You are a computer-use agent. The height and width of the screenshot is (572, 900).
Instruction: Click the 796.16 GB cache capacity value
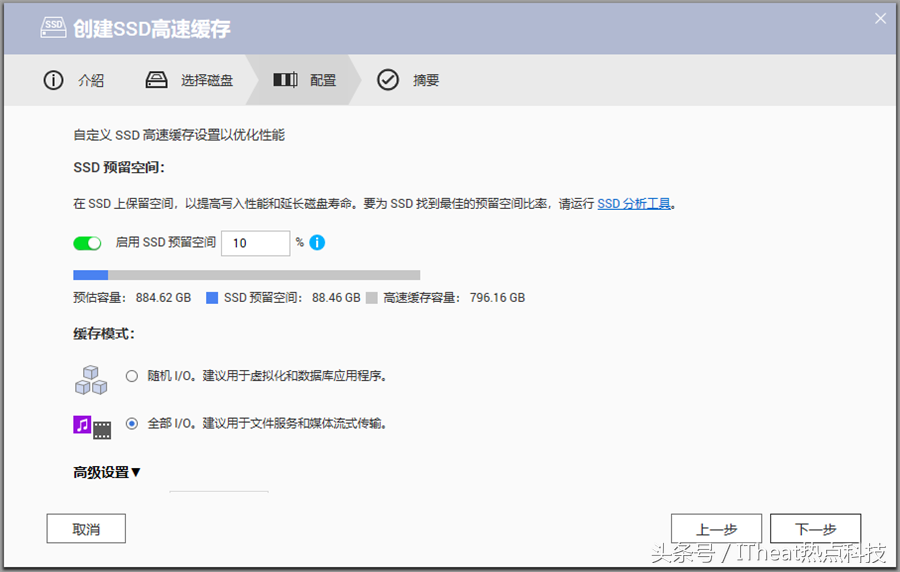(497, 298)
